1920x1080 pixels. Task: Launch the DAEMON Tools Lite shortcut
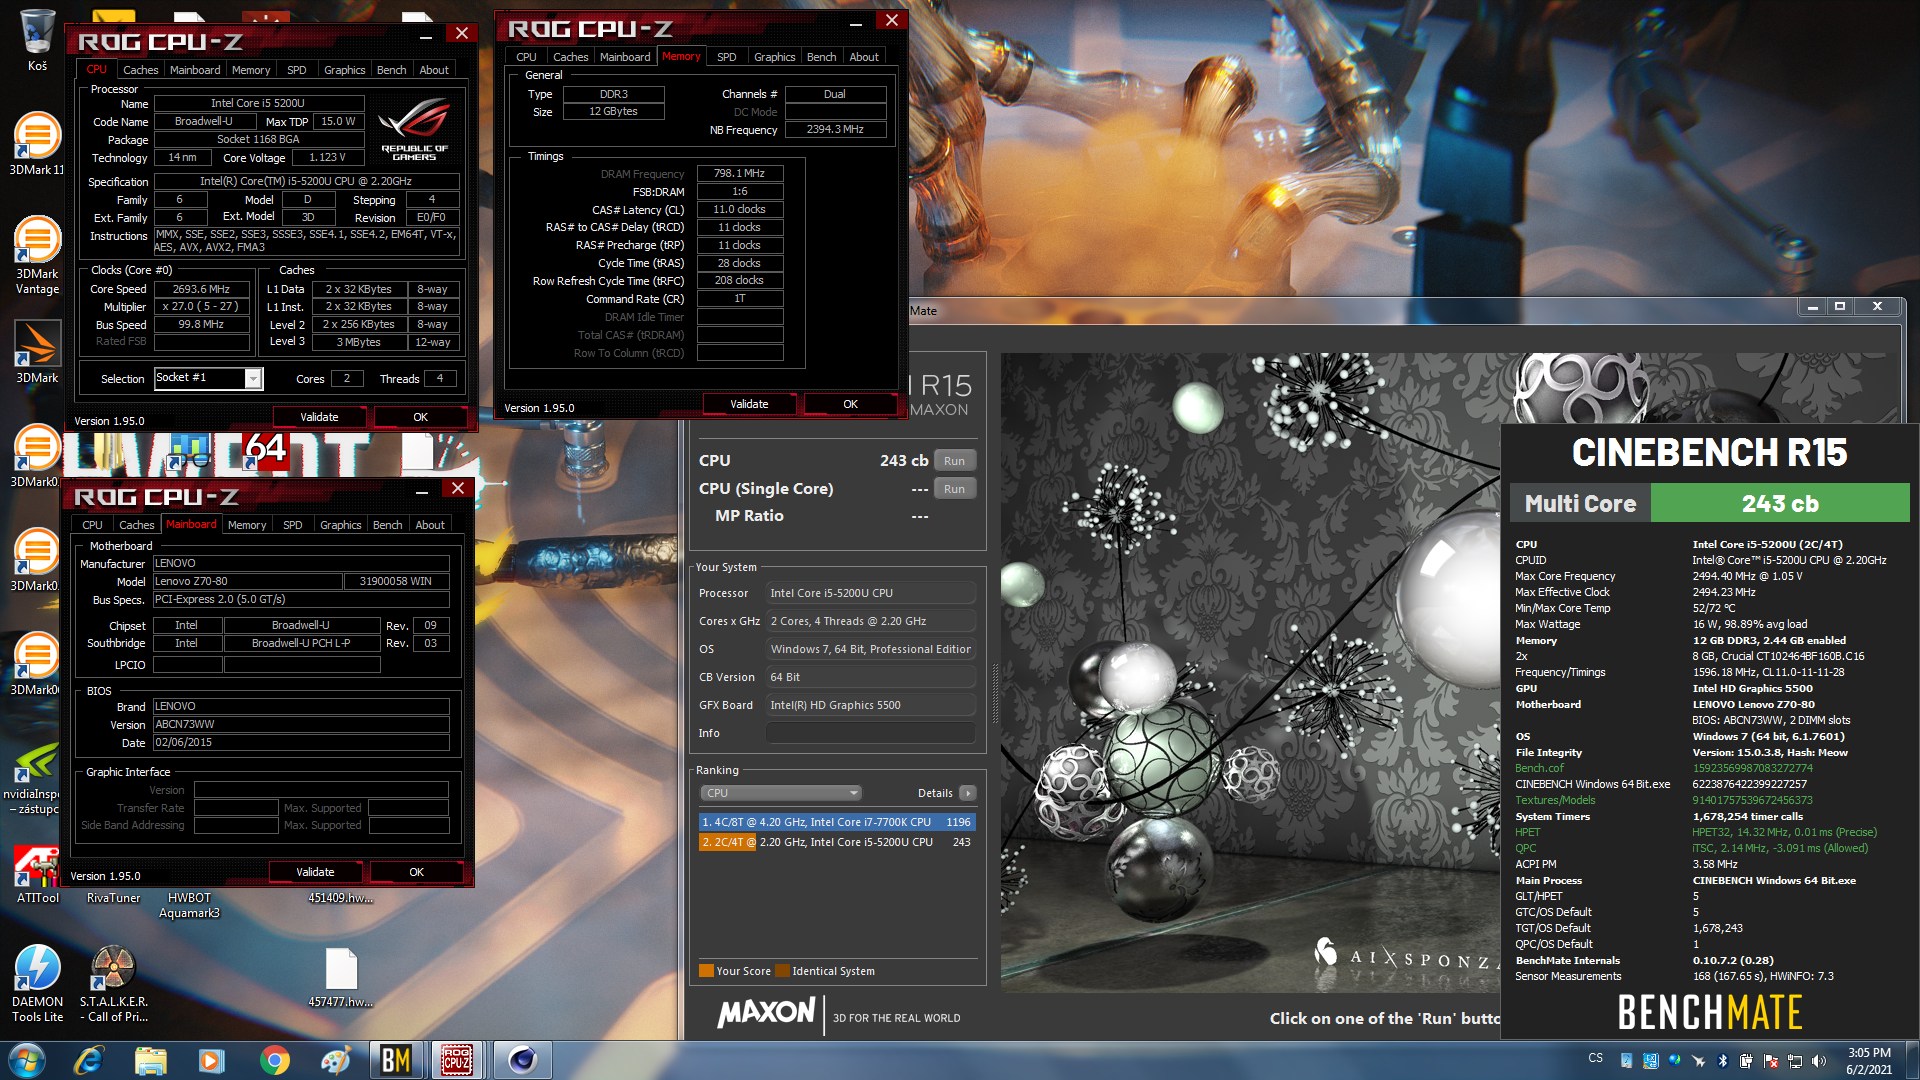click(37, 983)
